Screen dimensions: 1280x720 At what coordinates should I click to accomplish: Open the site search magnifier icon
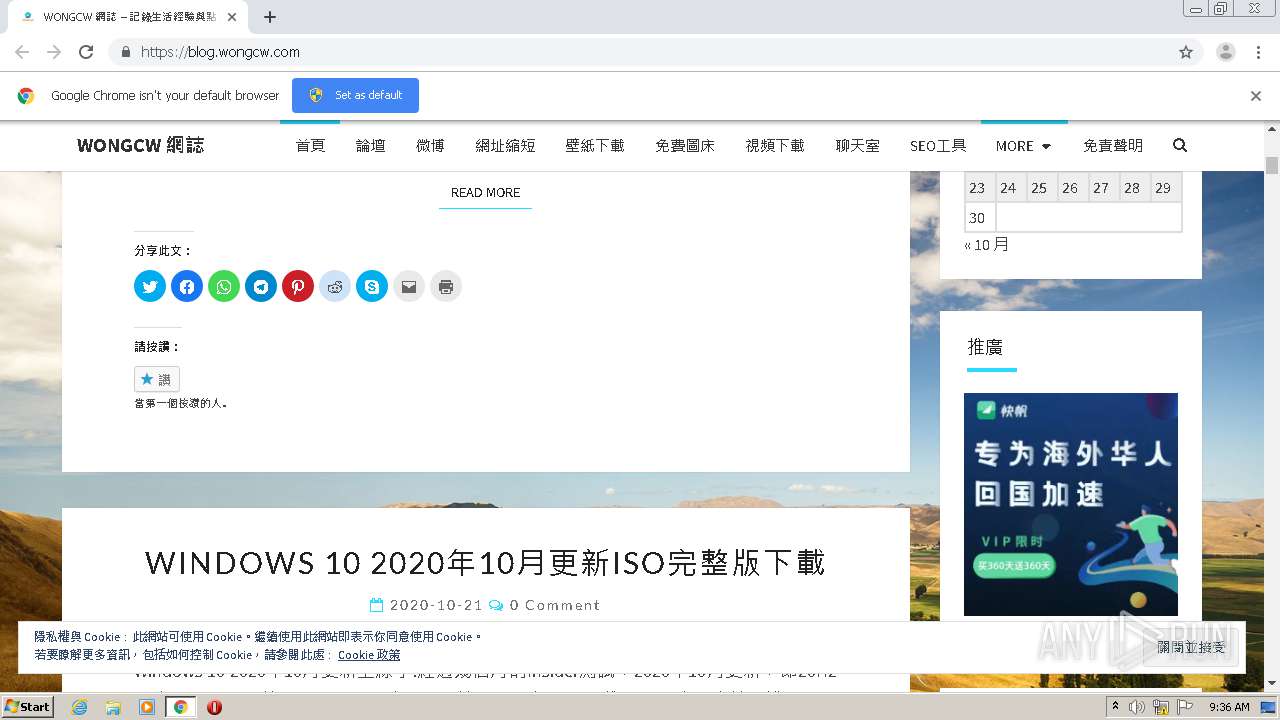point(1180,145)
